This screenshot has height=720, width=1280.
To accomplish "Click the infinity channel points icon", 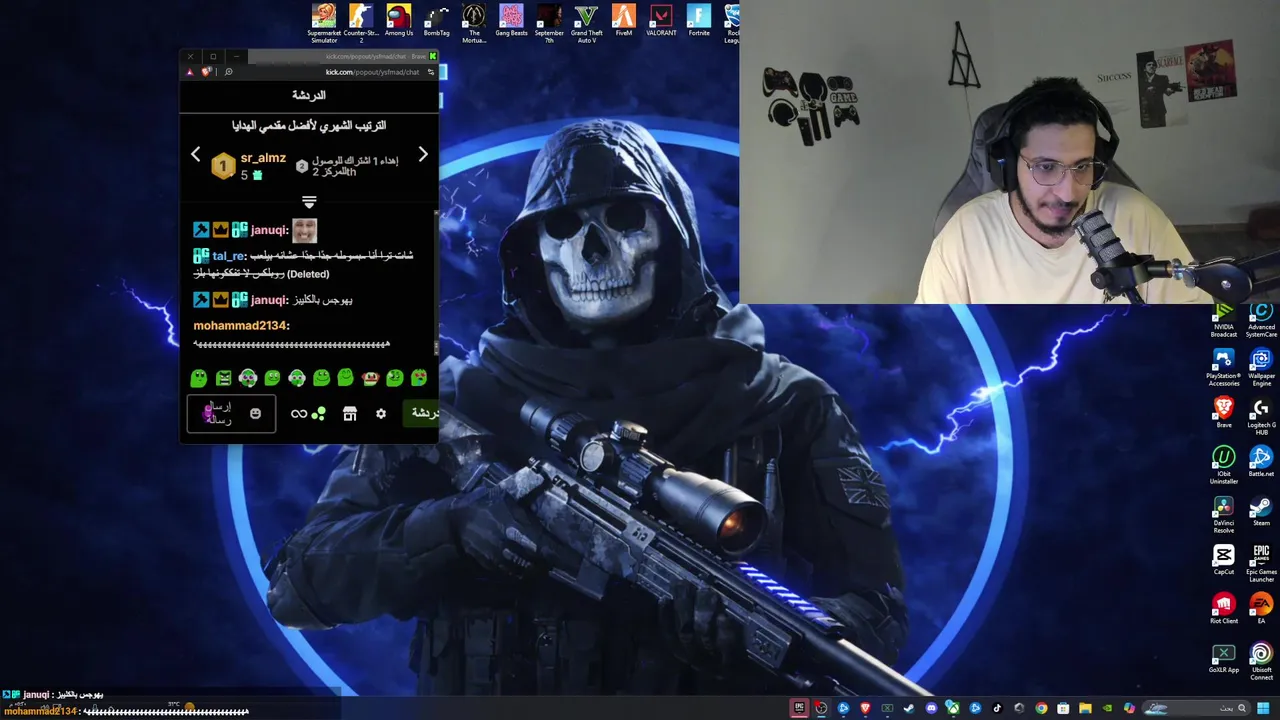I will (x=298, y=414).
